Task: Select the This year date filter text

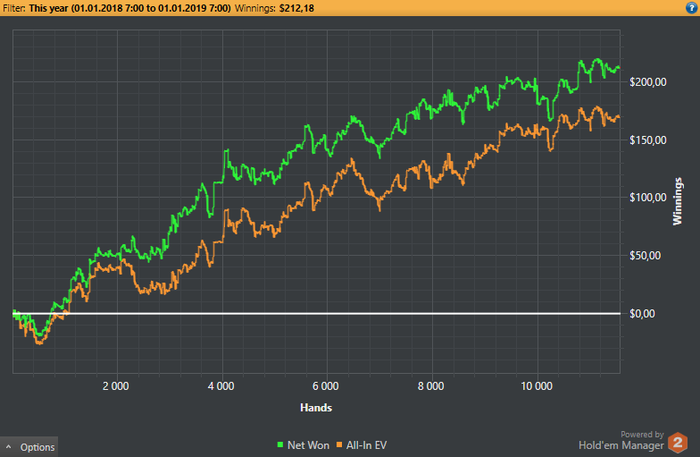Action: coord(130,8)
